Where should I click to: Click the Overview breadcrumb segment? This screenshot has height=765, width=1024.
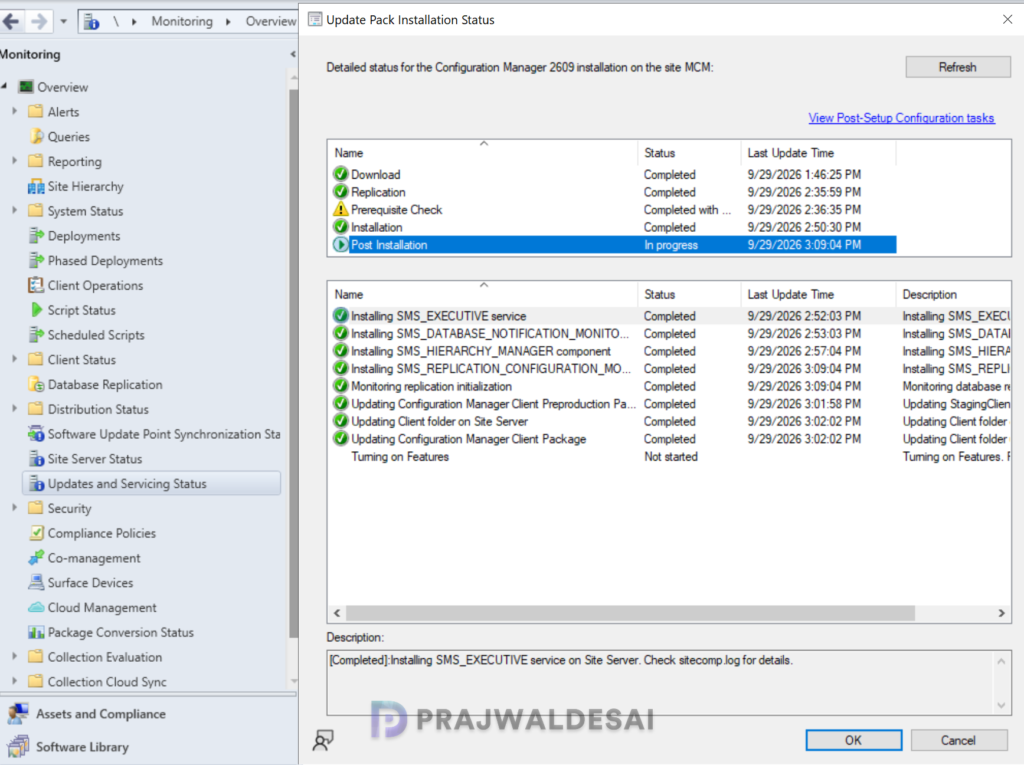(270, 21)
